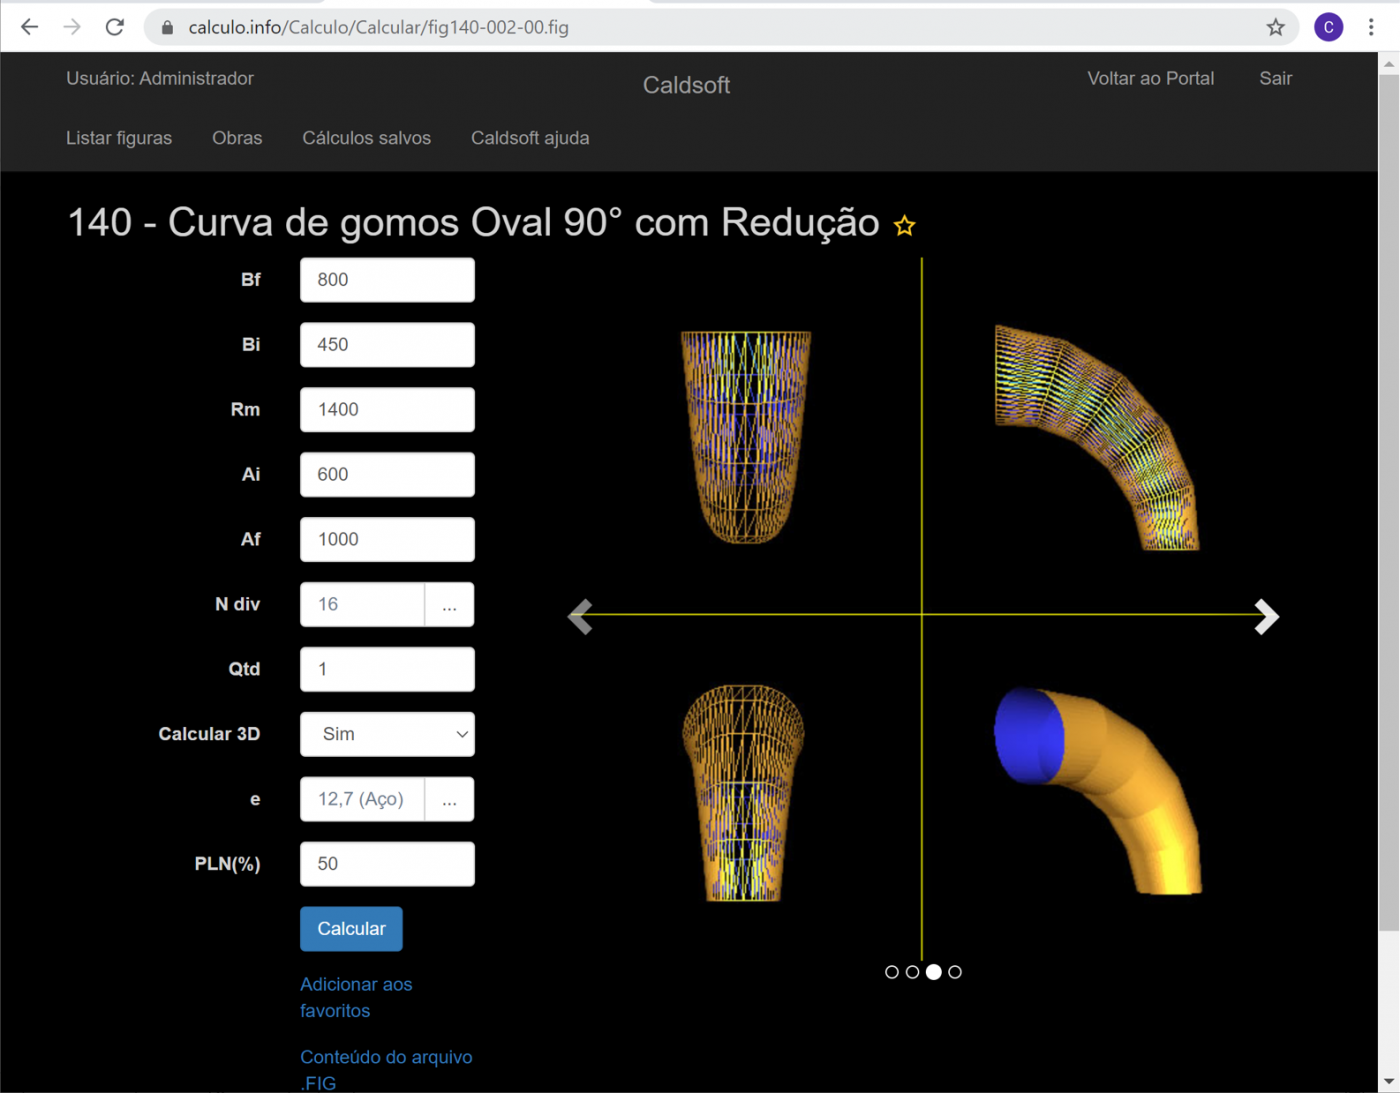This screenshot has height=1093, width=1400.
Task: Go to the previous carousel image arrow
Action: tap(580, 616)
